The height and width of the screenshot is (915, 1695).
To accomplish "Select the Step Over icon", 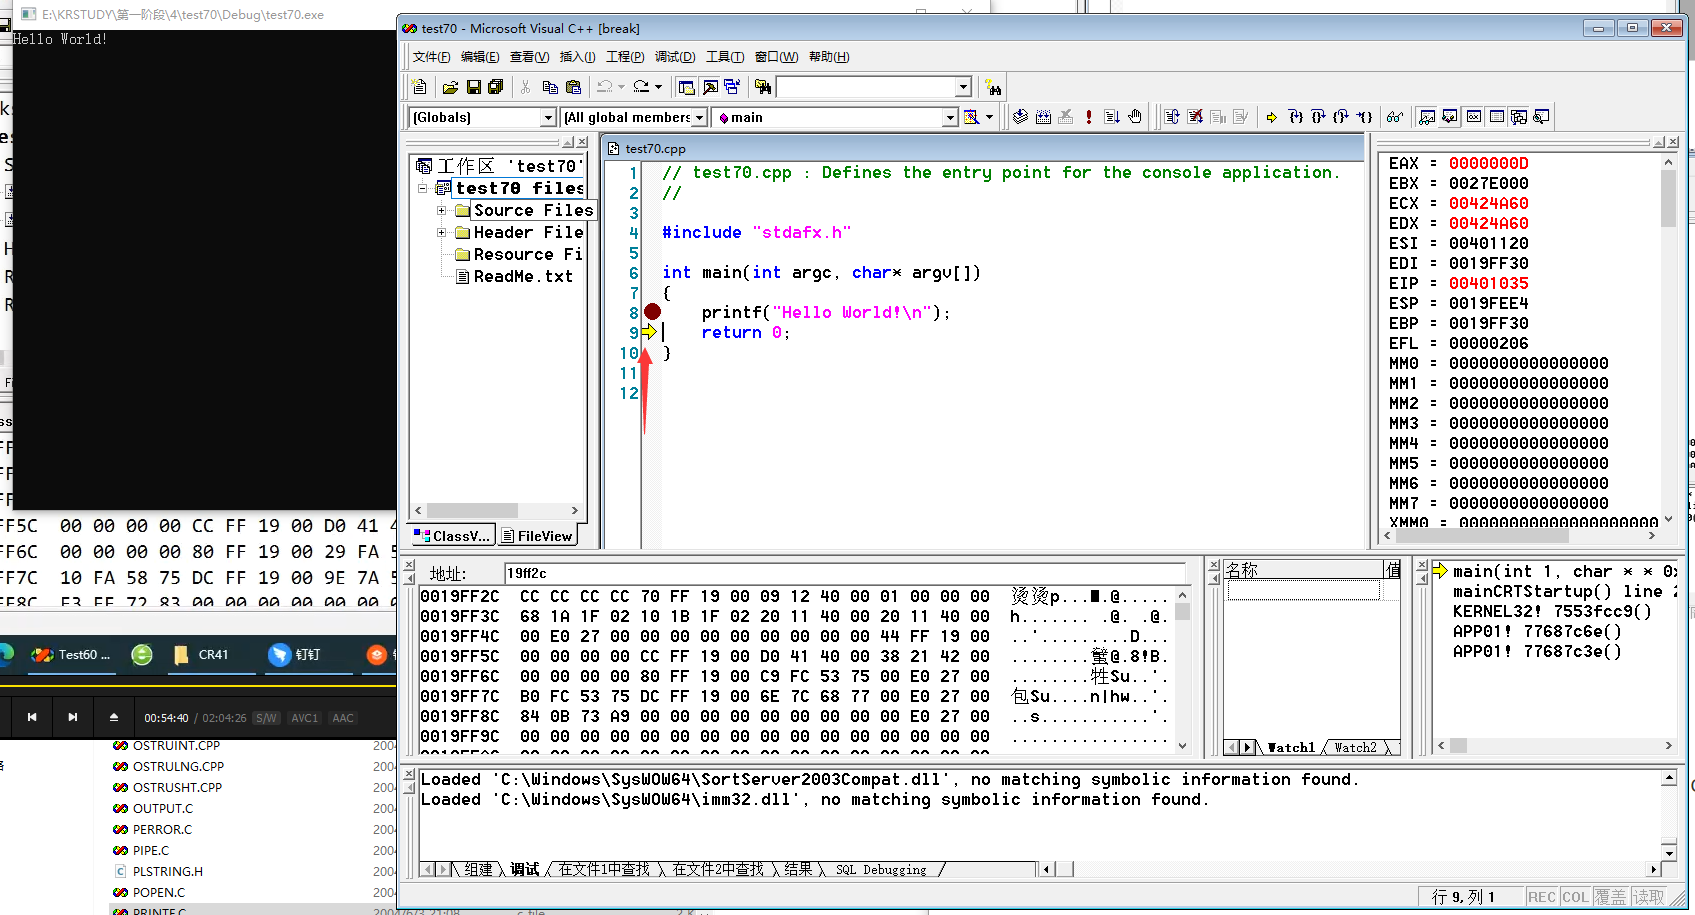I will 1320,117.
